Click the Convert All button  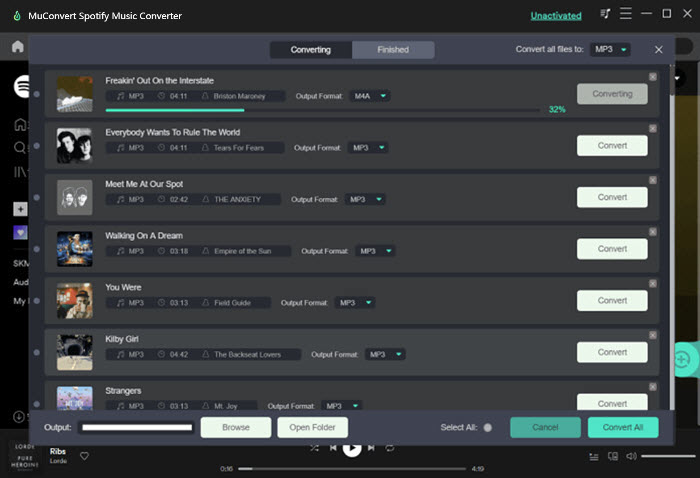pyautogui.click(x=623, y=427)
